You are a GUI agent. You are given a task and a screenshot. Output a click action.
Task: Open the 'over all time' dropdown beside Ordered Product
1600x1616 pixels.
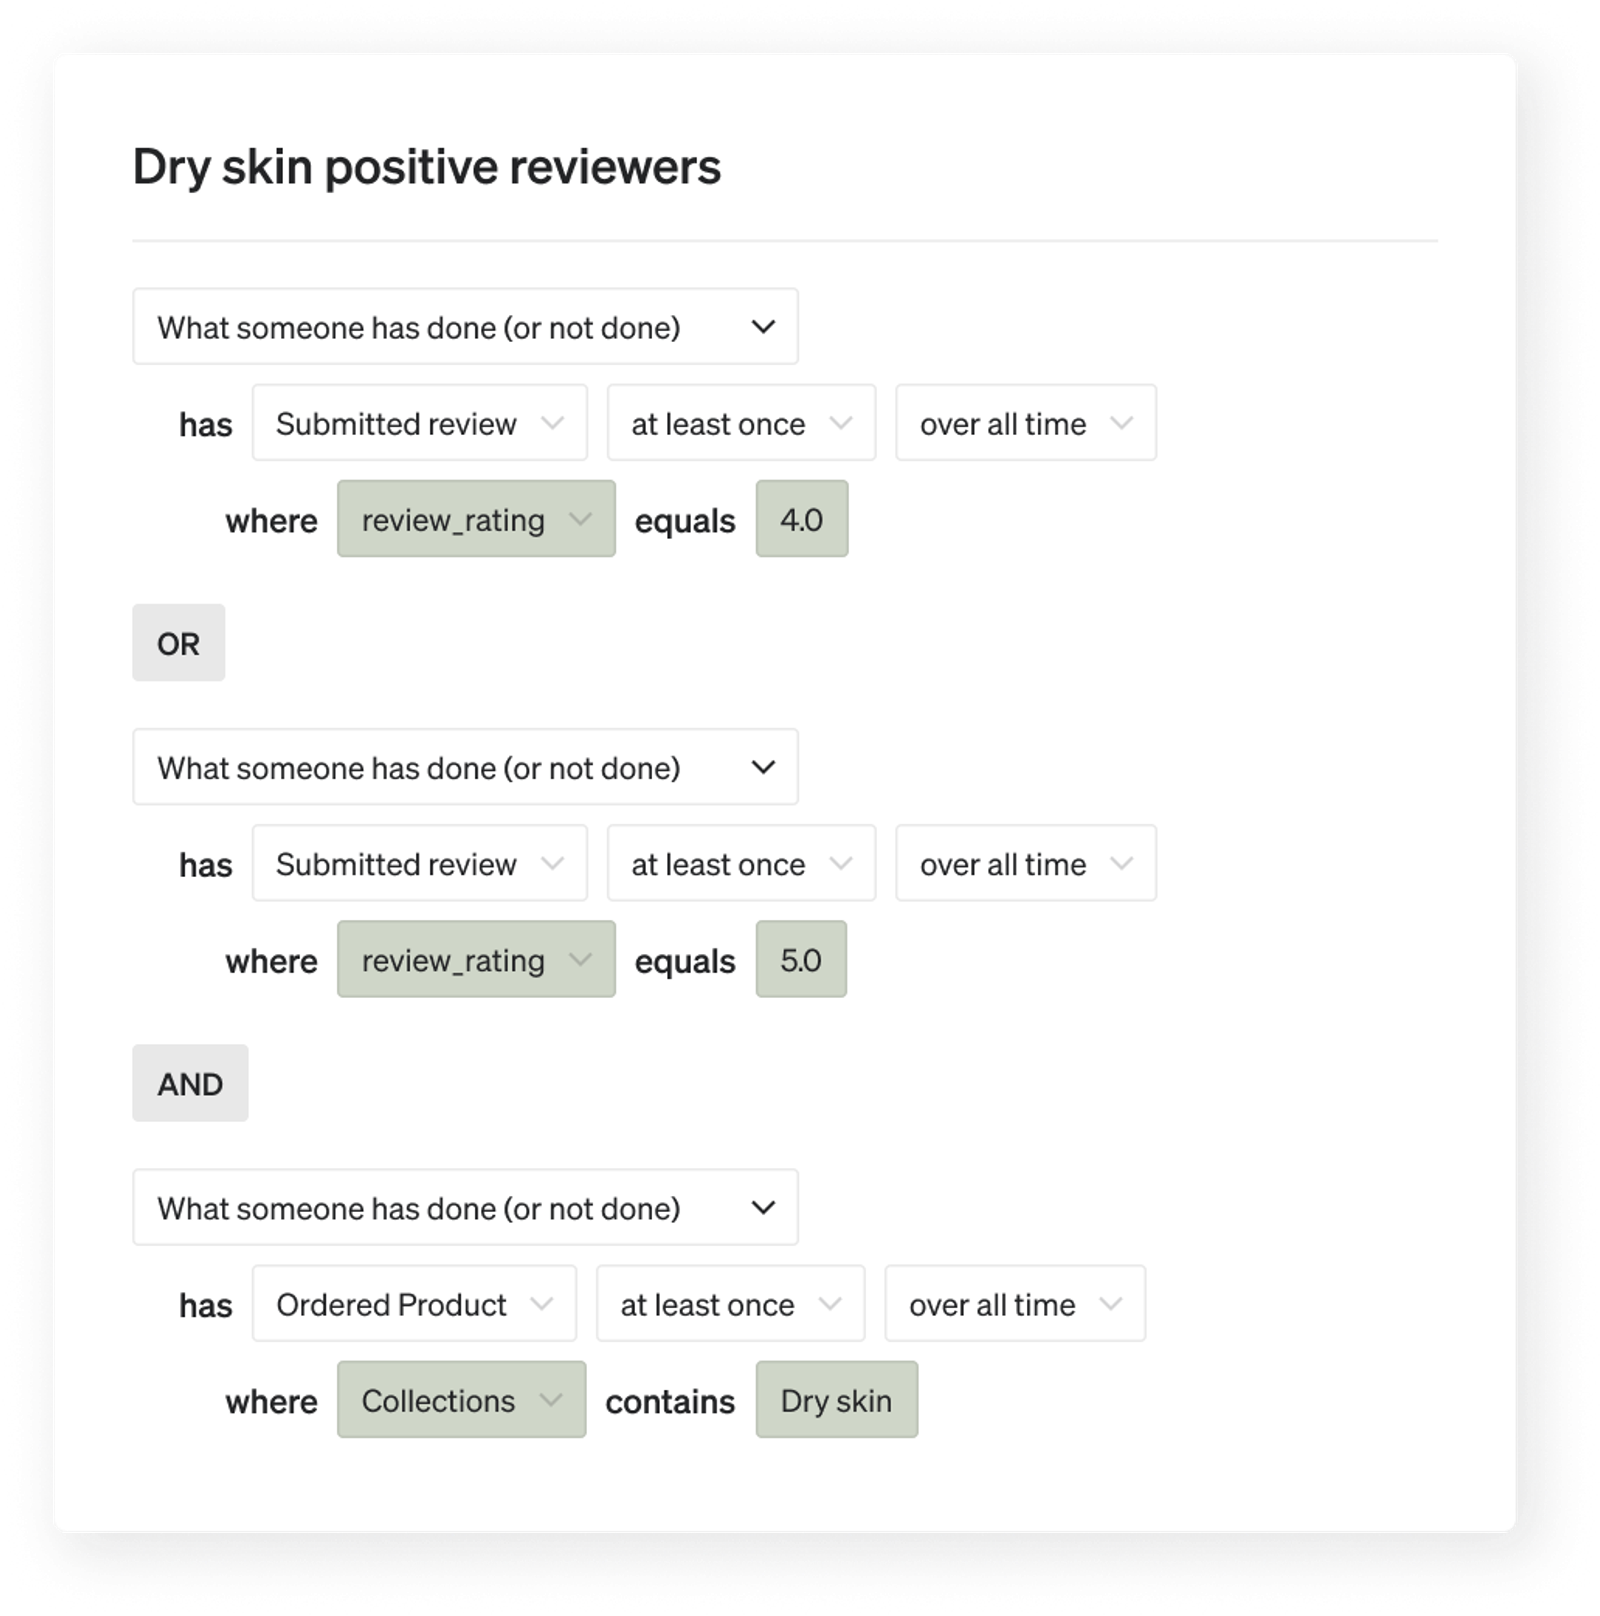click(x=1015, y=1303)
